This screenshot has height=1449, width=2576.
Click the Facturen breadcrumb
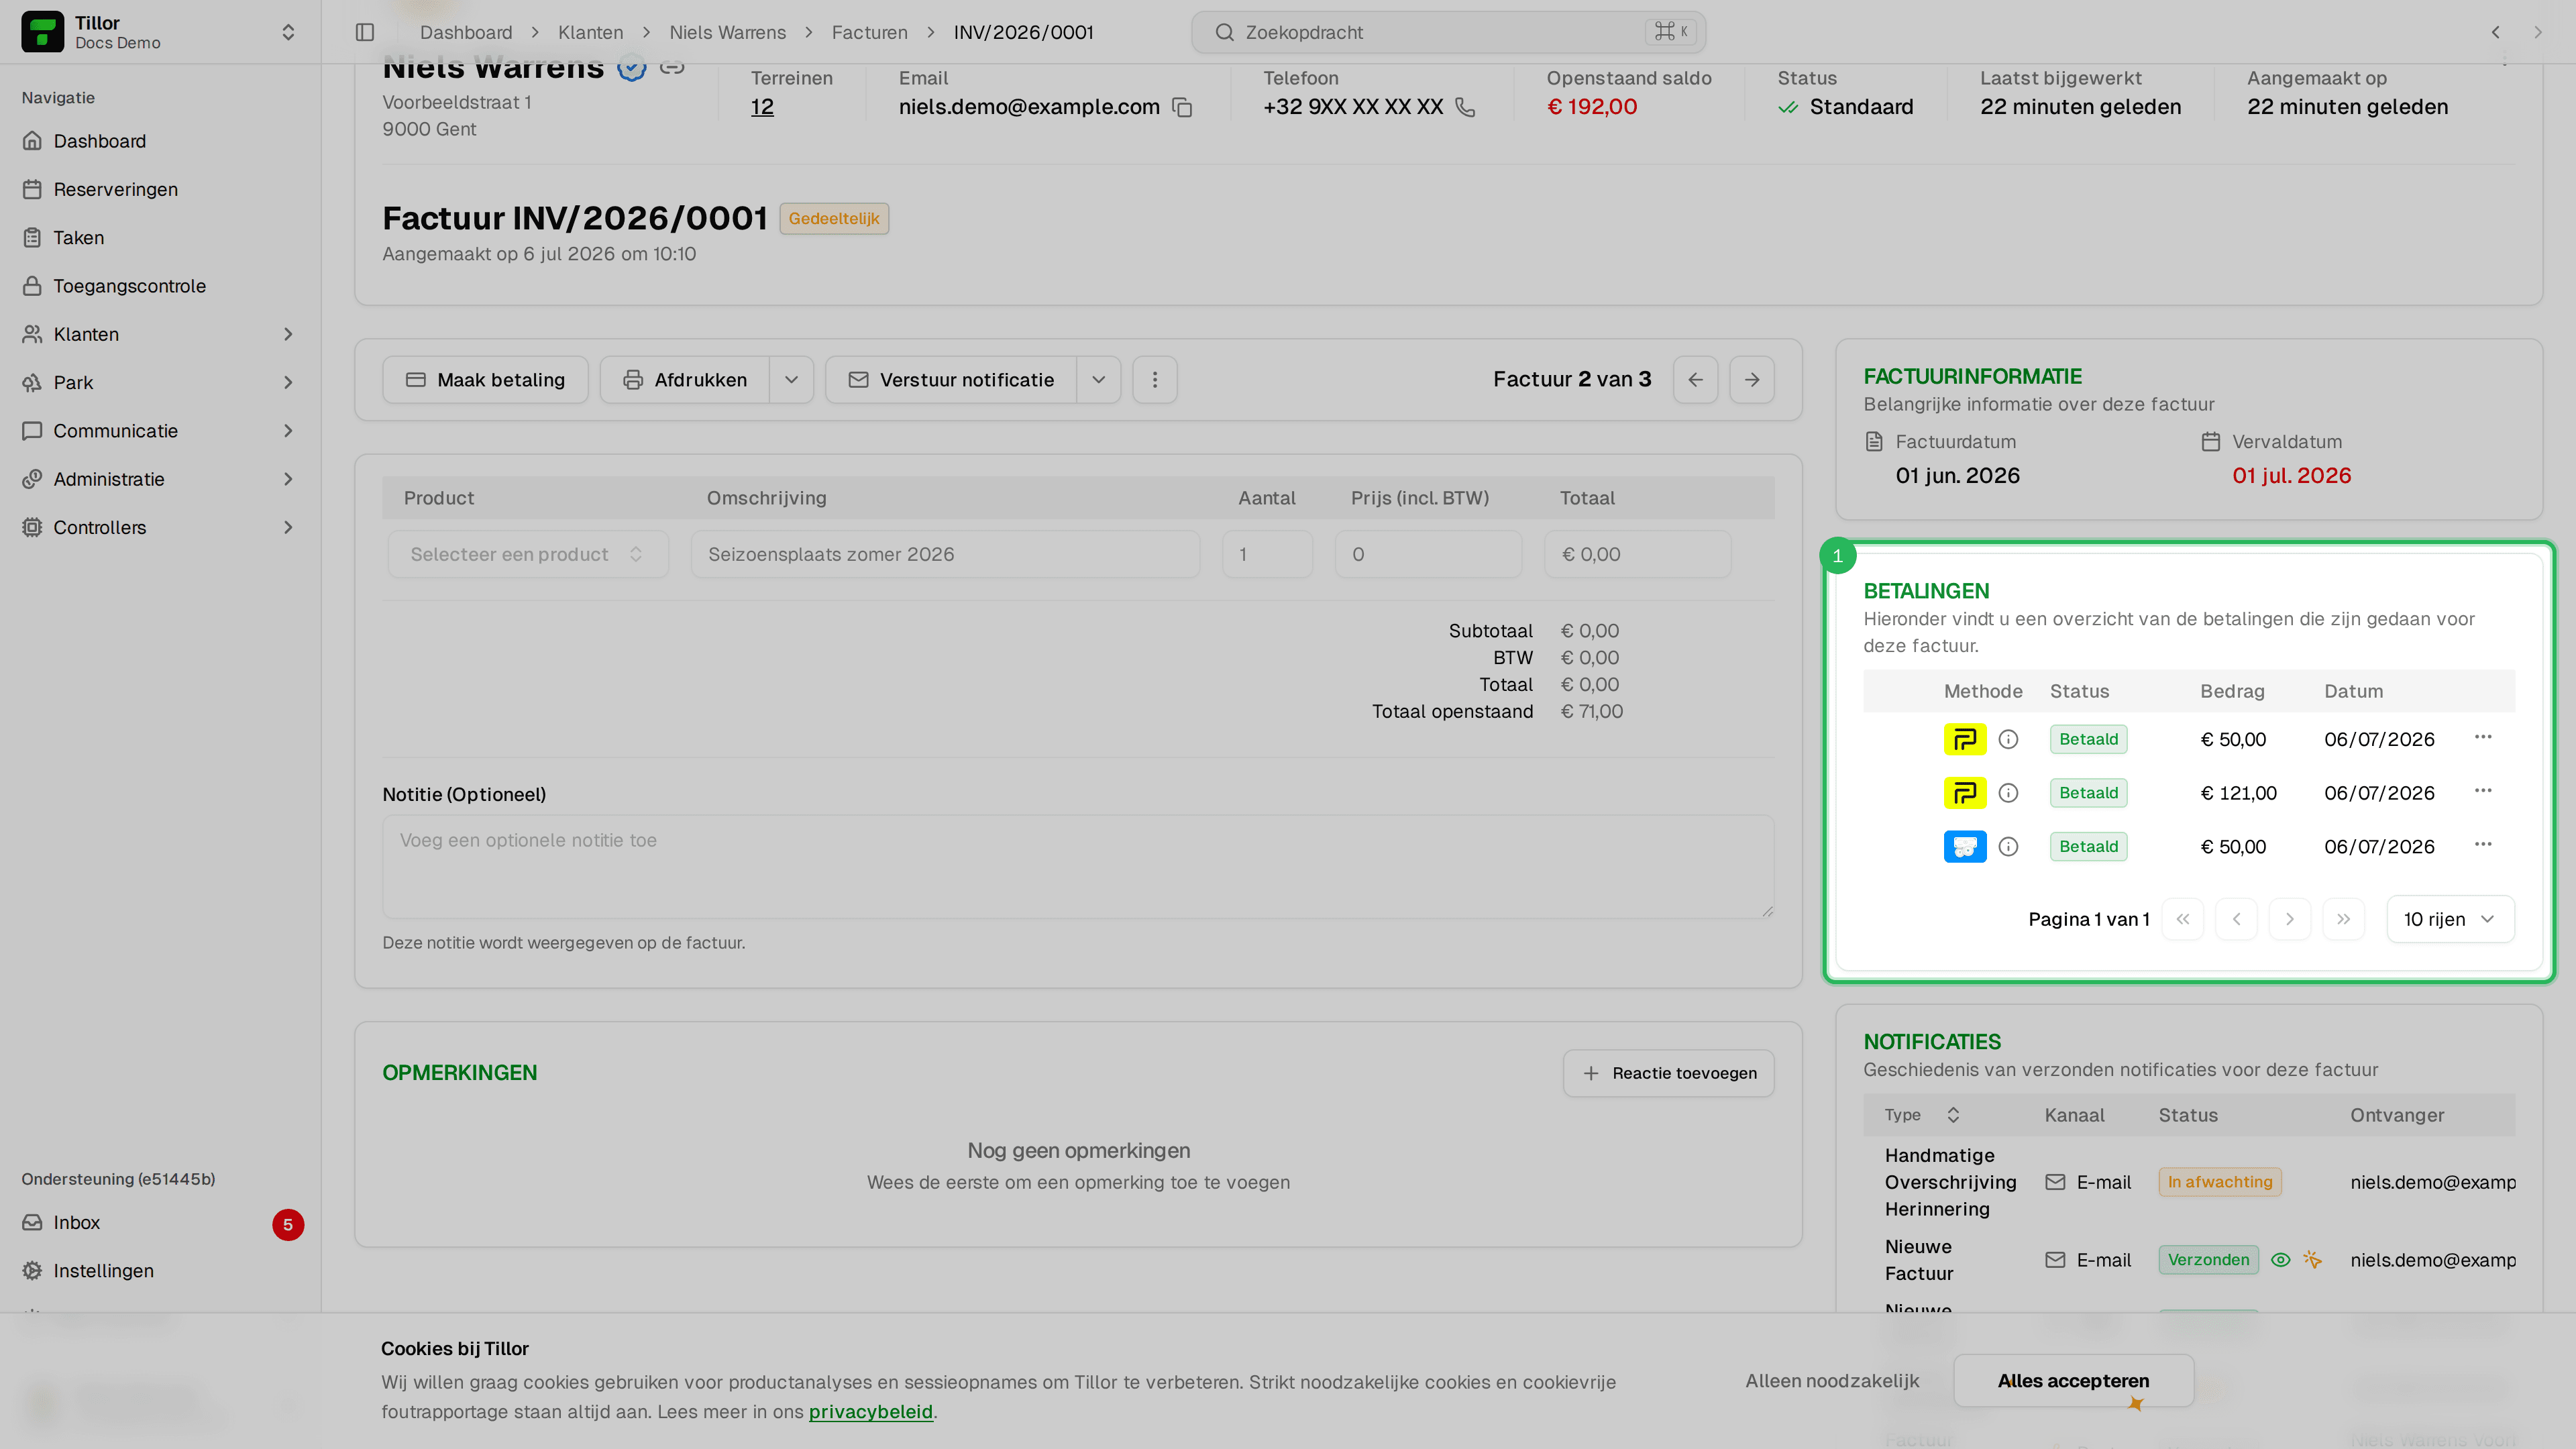point(869,32)
